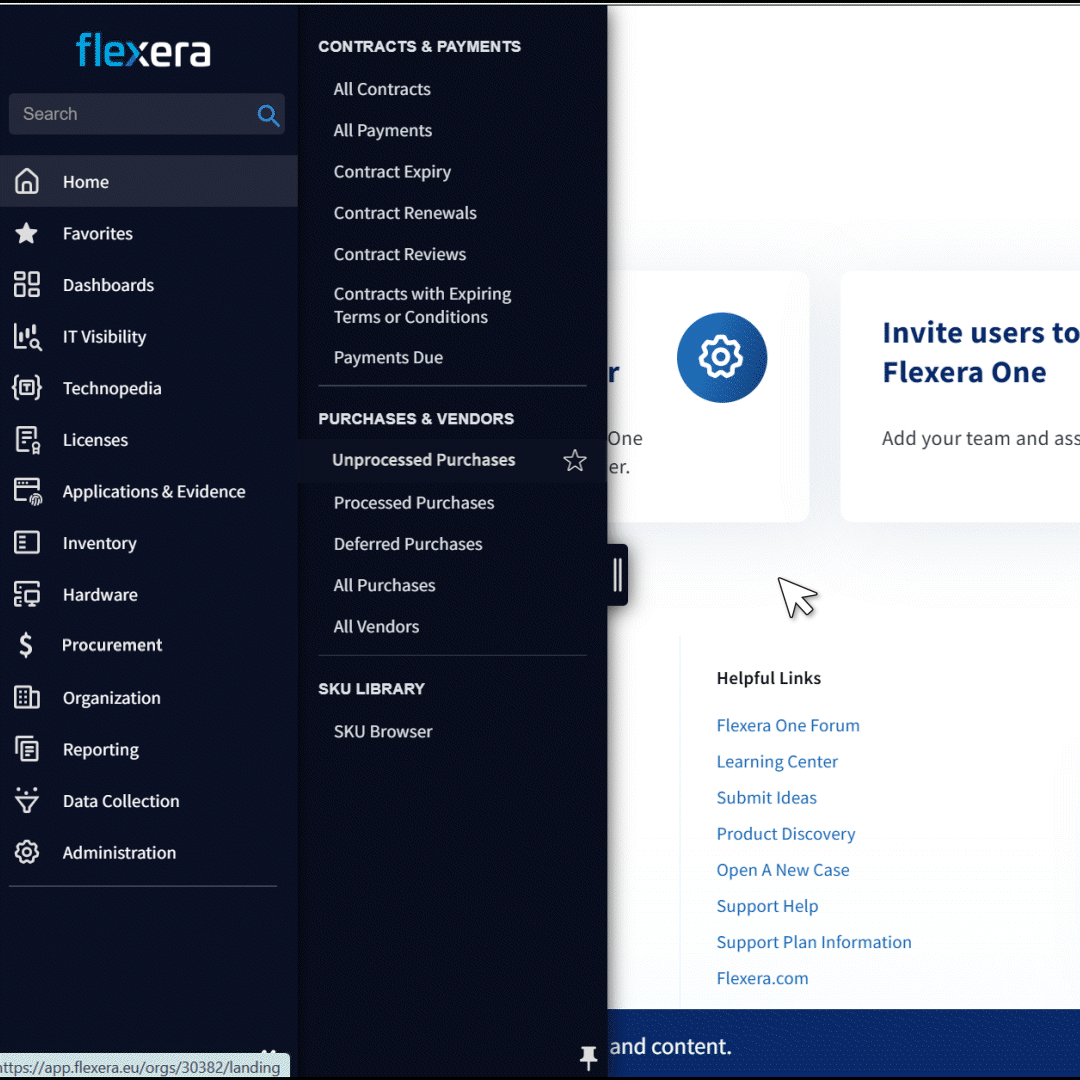Click into the Search input field
Screen dimensions: 1080x1080
[x=130, y=114]
